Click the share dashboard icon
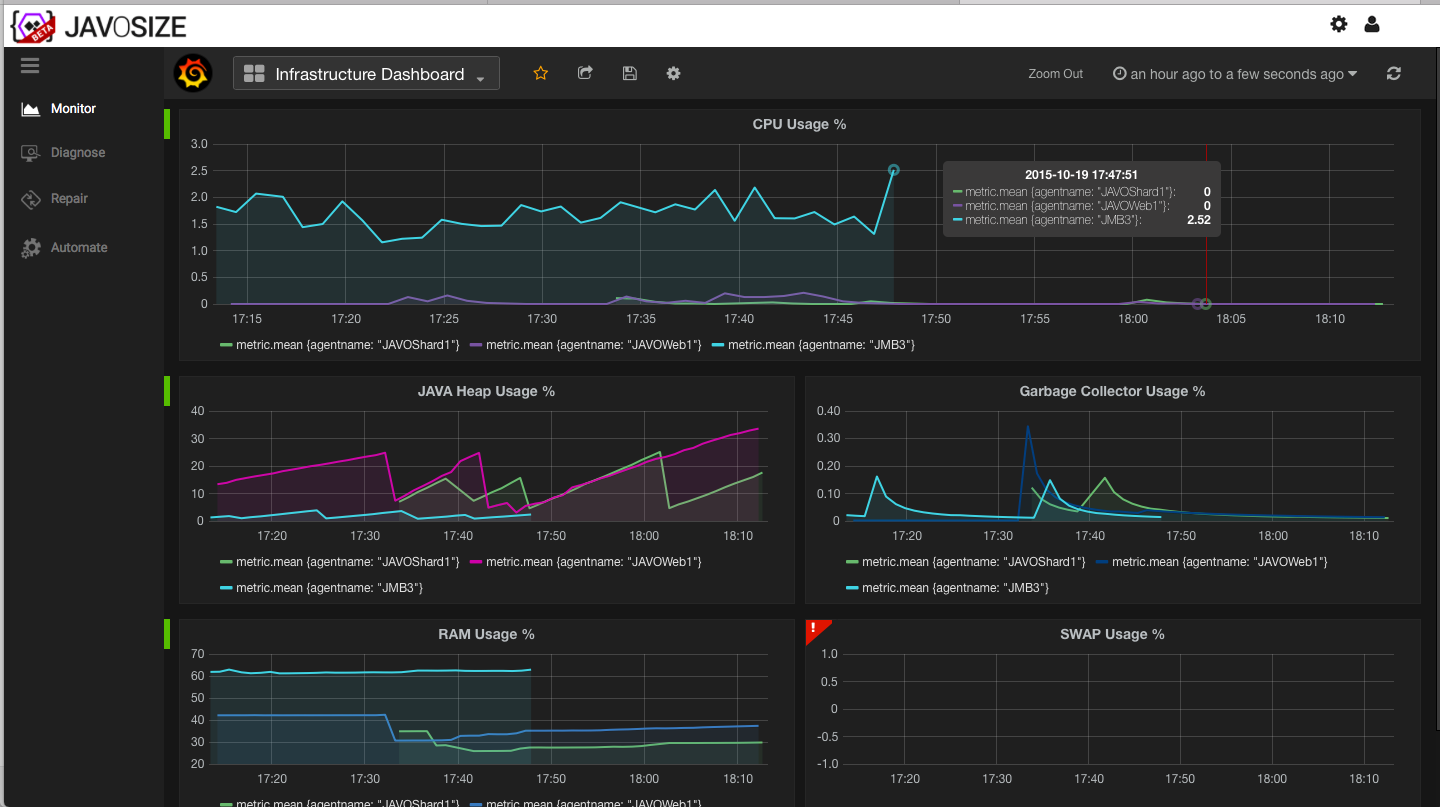1440x807 pixels. pyautogui.click(x=586, y=73)
